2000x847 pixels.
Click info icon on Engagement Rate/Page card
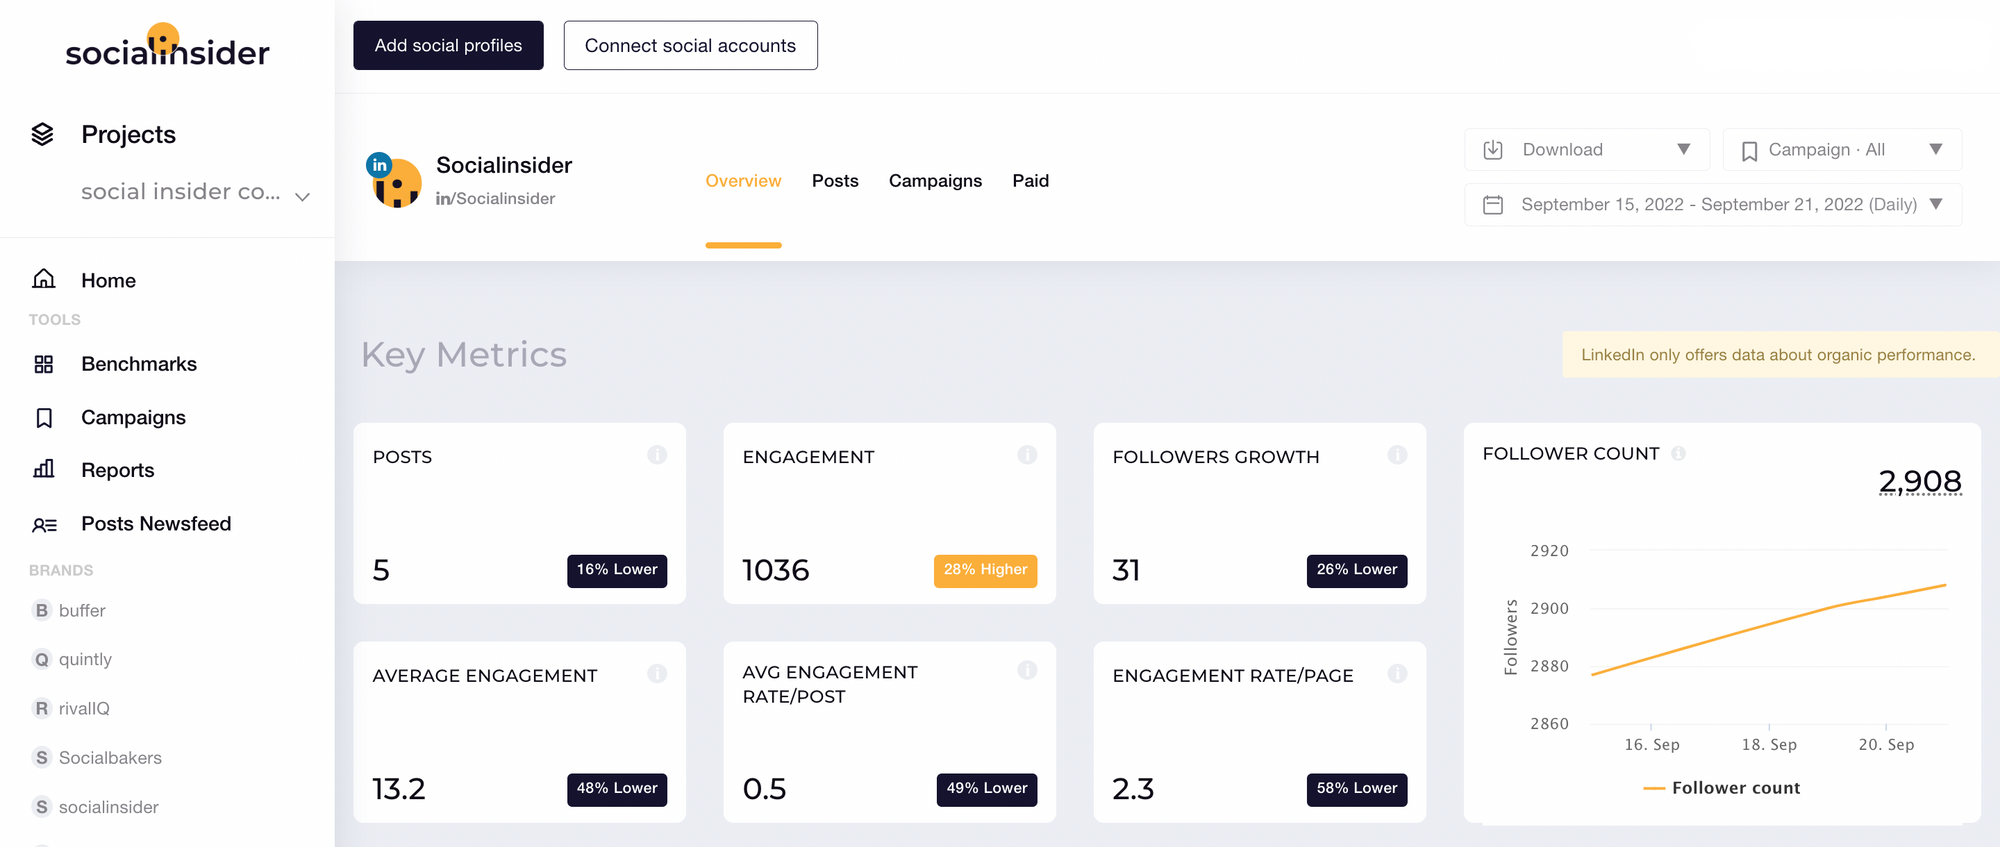pyautogui.click(x=1397, y=674)
